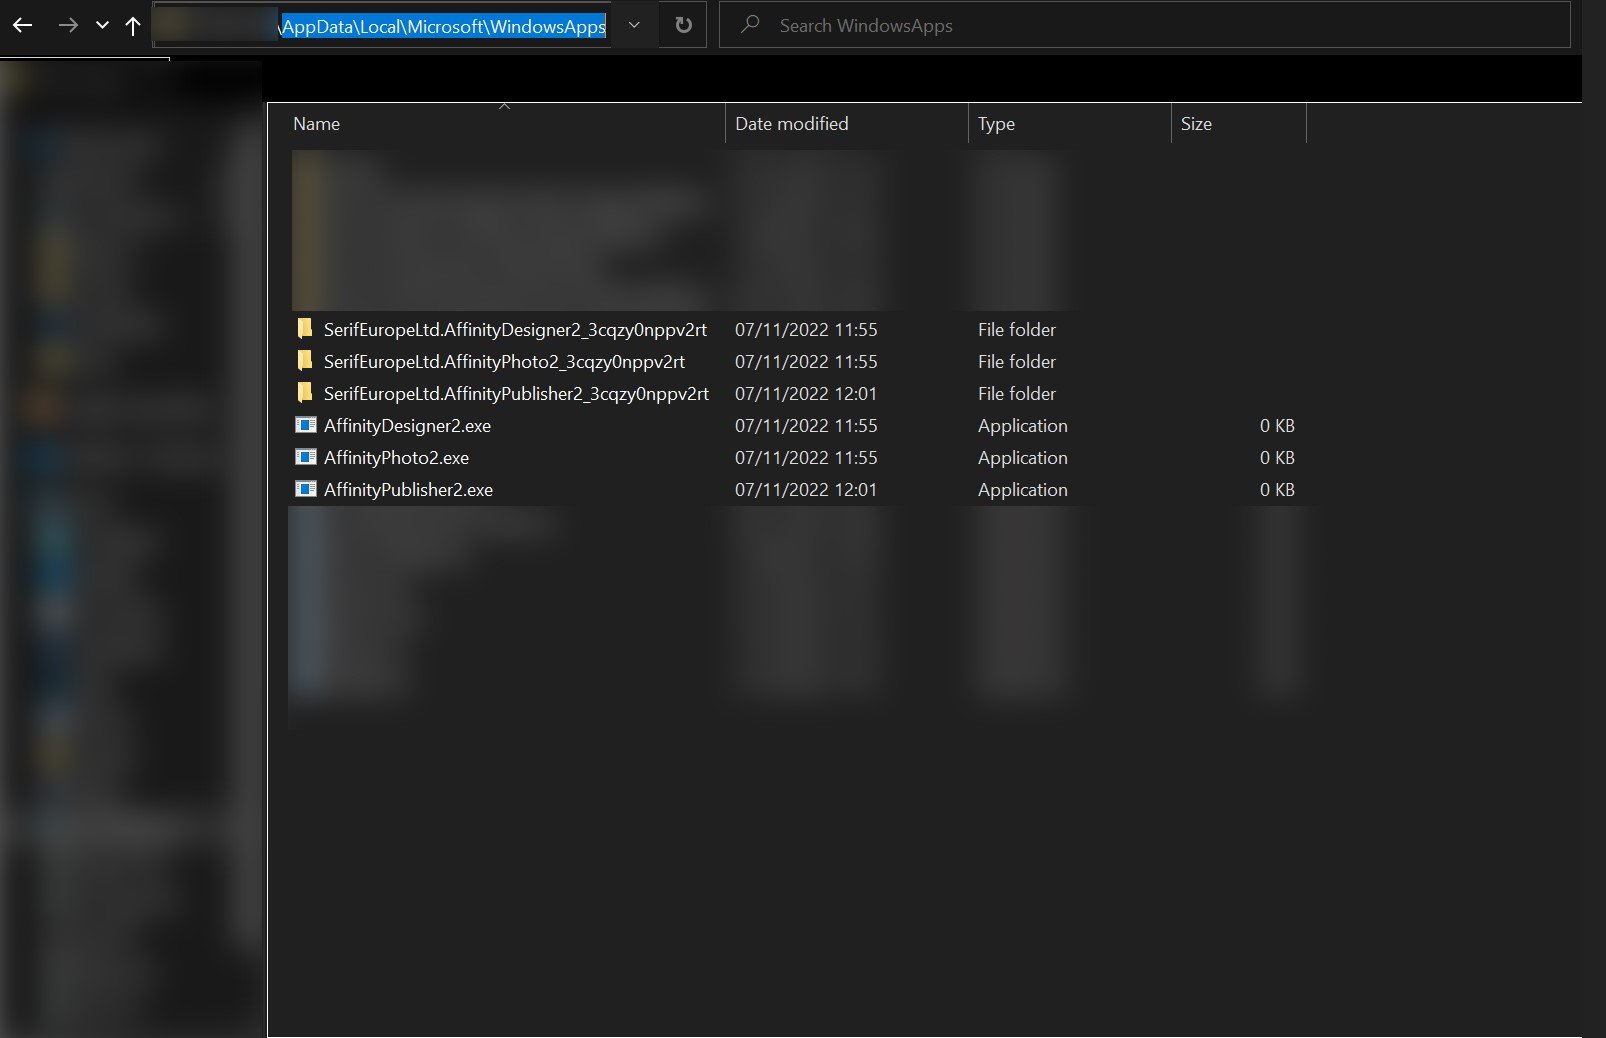Click the Search WindowsApps field
This screenshot has height=1038, width=1606.
tap(1145, 25)
